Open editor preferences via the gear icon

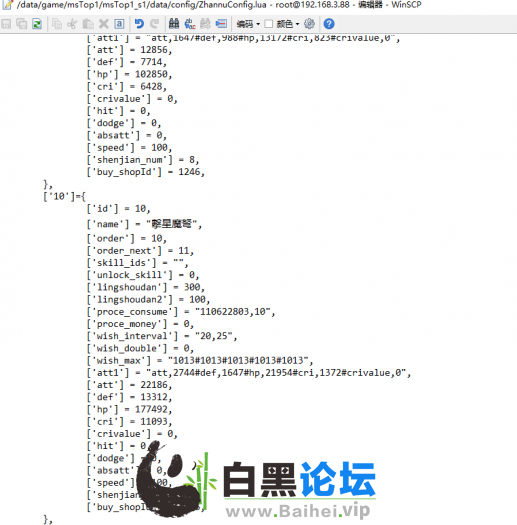click(309, 24)
